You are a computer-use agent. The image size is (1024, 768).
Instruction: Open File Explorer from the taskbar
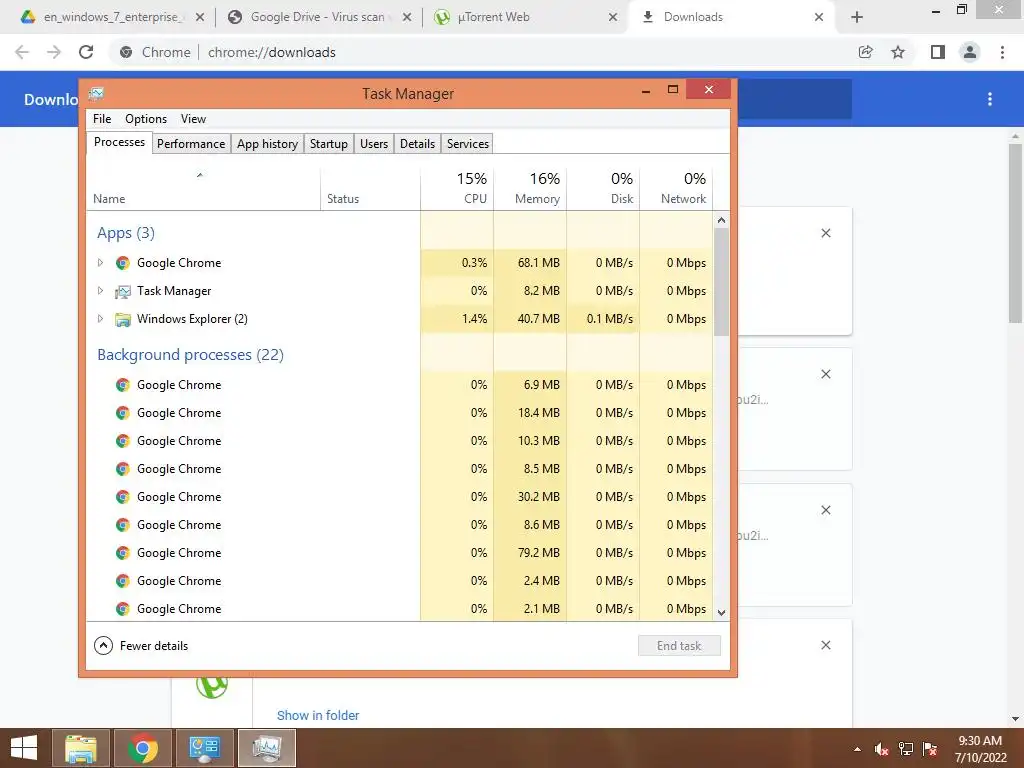coord(81,748)
